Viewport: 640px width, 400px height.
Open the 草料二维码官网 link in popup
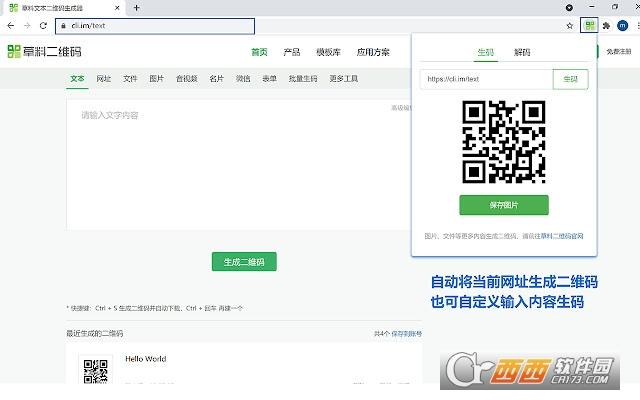click(562, 236)
